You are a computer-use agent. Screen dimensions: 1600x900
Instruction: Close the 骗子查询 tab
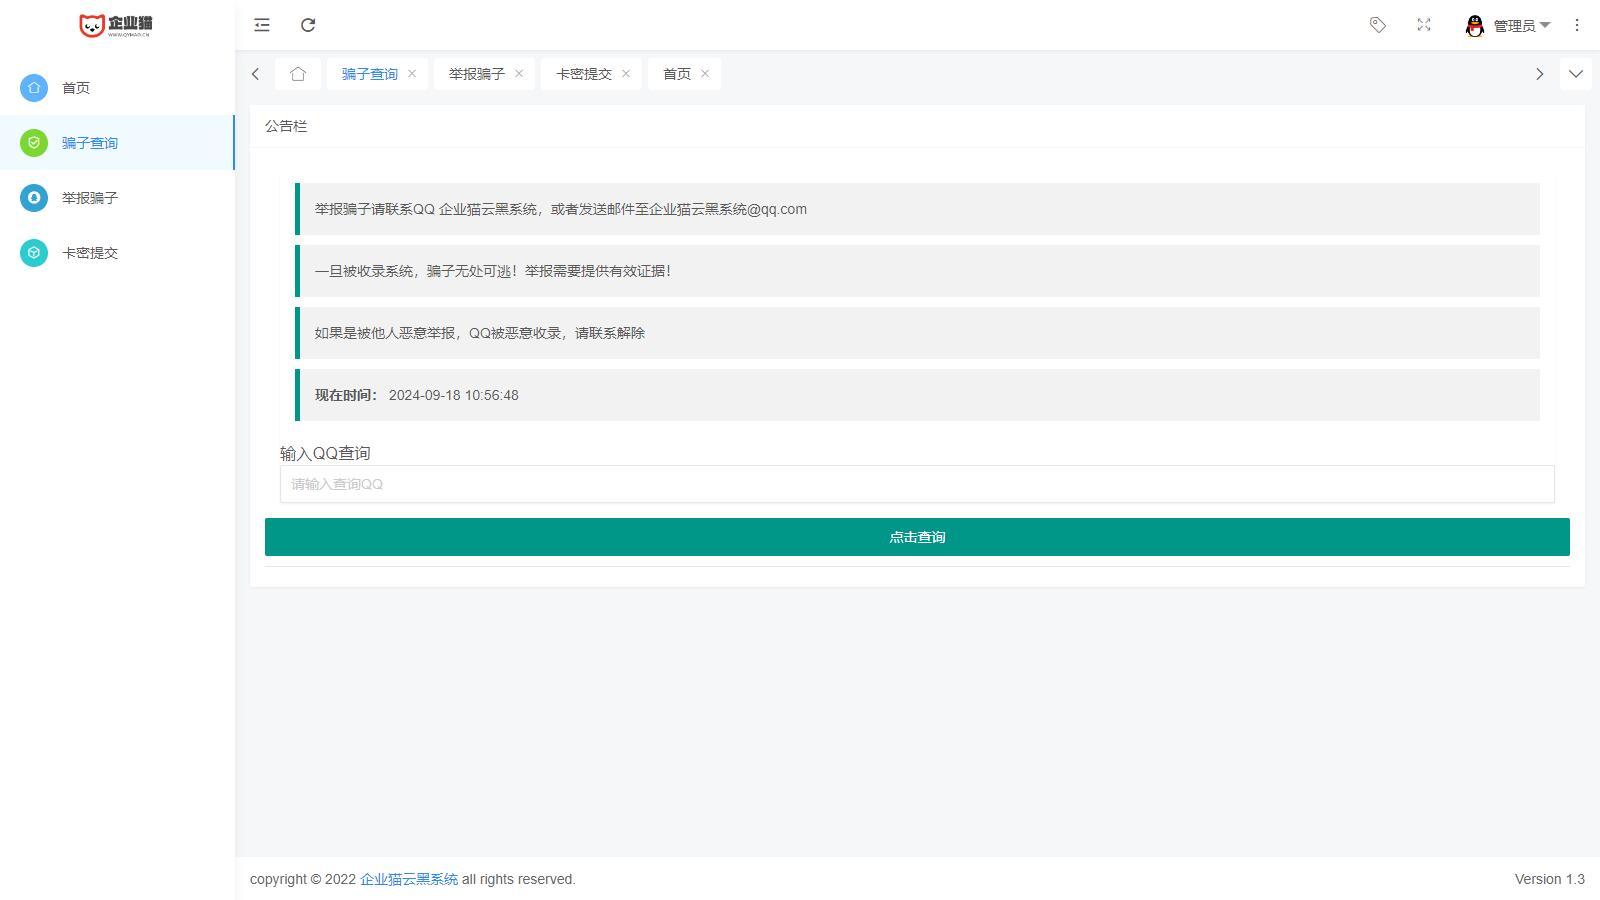click(x=412, y=74)
